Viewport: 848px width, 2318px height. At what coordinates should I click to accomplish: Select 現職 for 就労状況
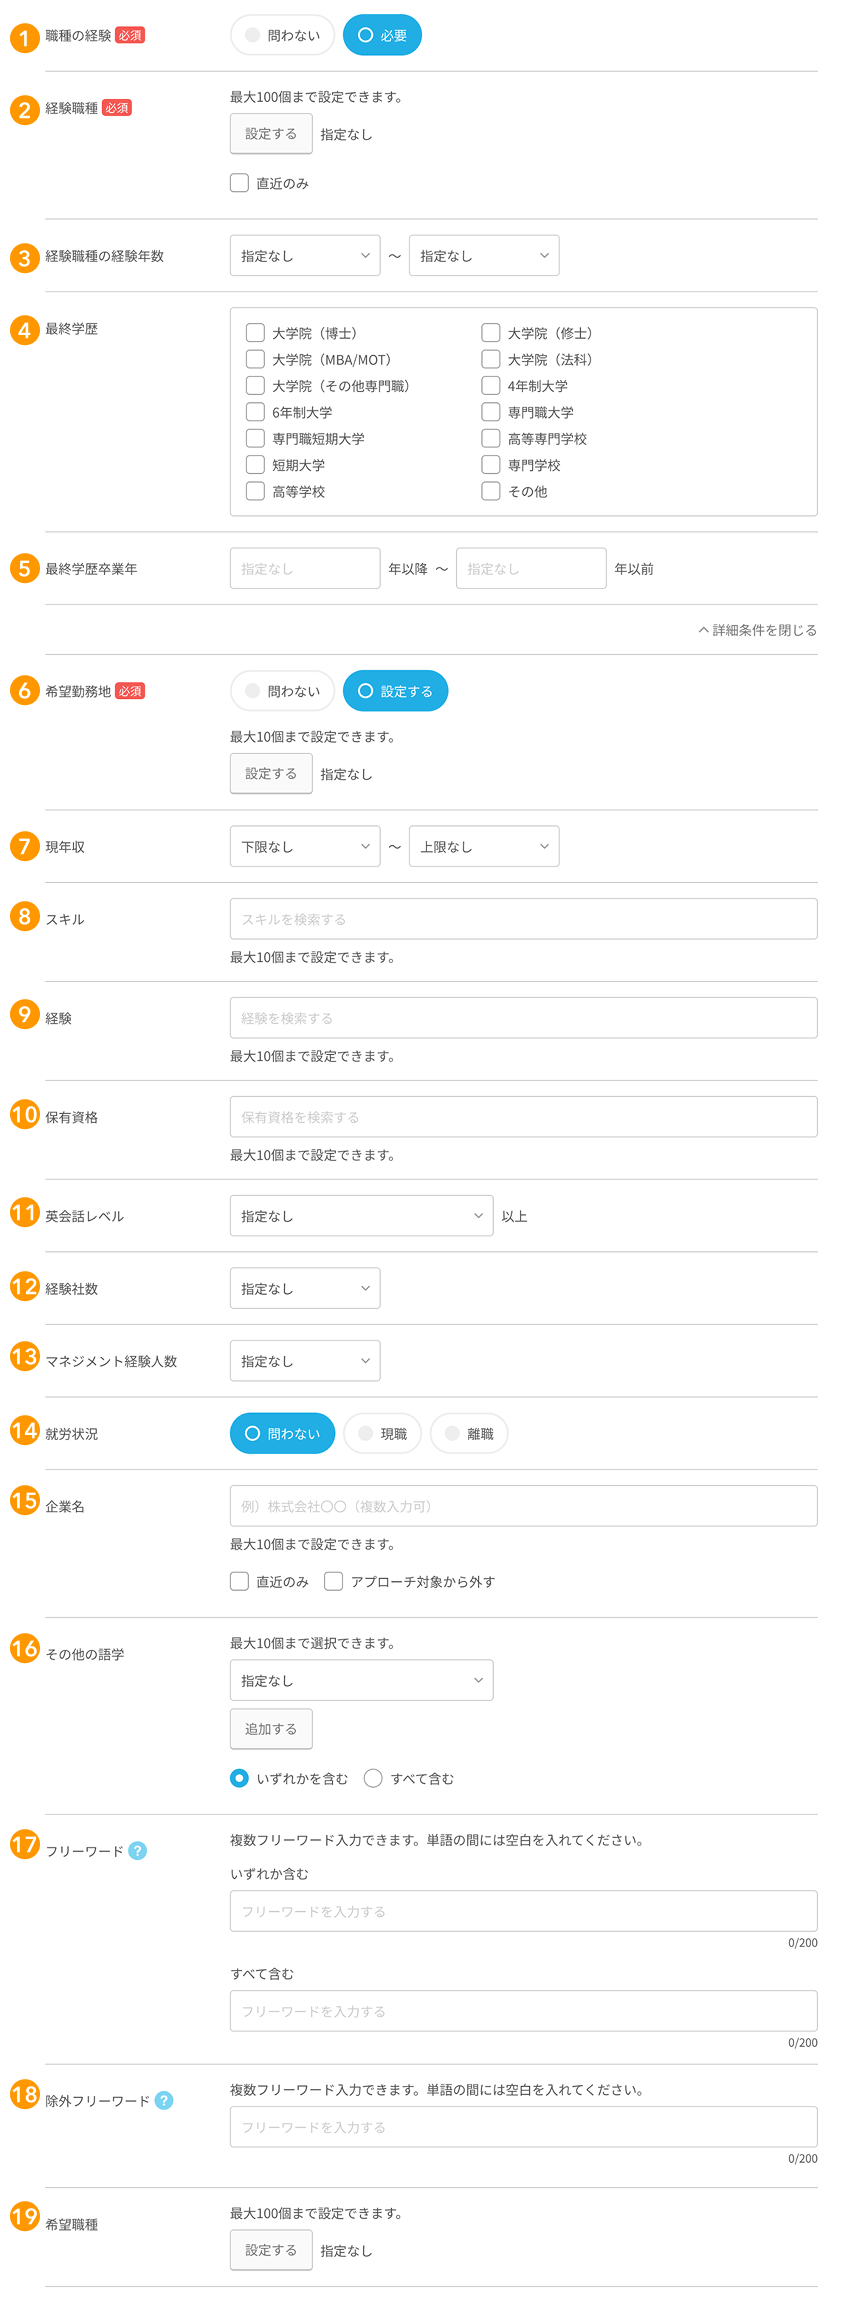(382, 1433)
